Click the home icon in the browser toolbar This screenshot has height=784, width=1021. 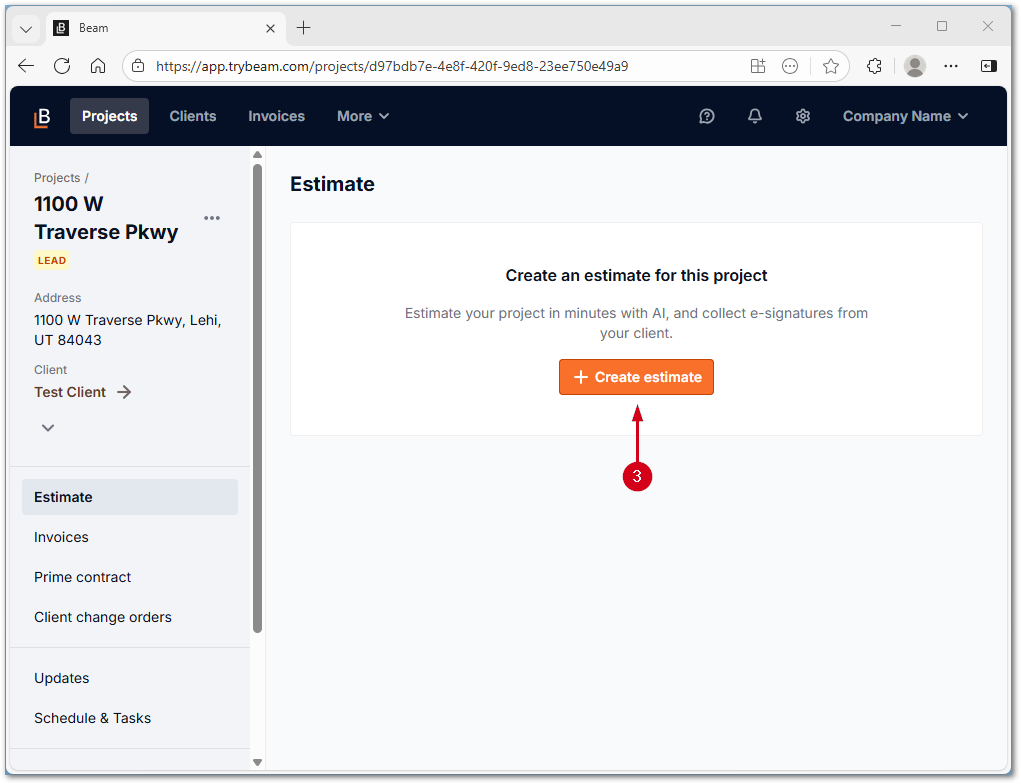(99, 65)
